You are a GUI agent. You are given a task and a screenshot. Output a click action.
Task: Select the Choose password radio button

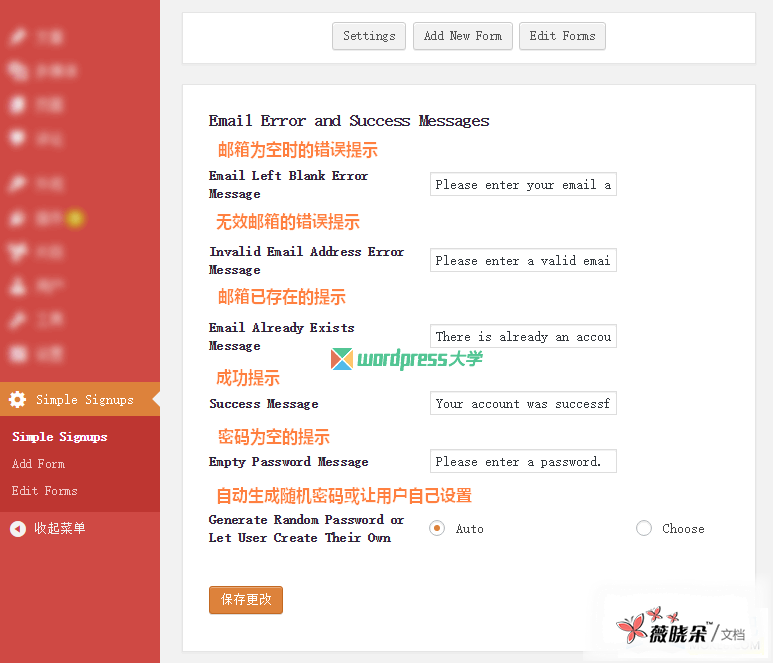pyautogui.click(x=644, y=528)
